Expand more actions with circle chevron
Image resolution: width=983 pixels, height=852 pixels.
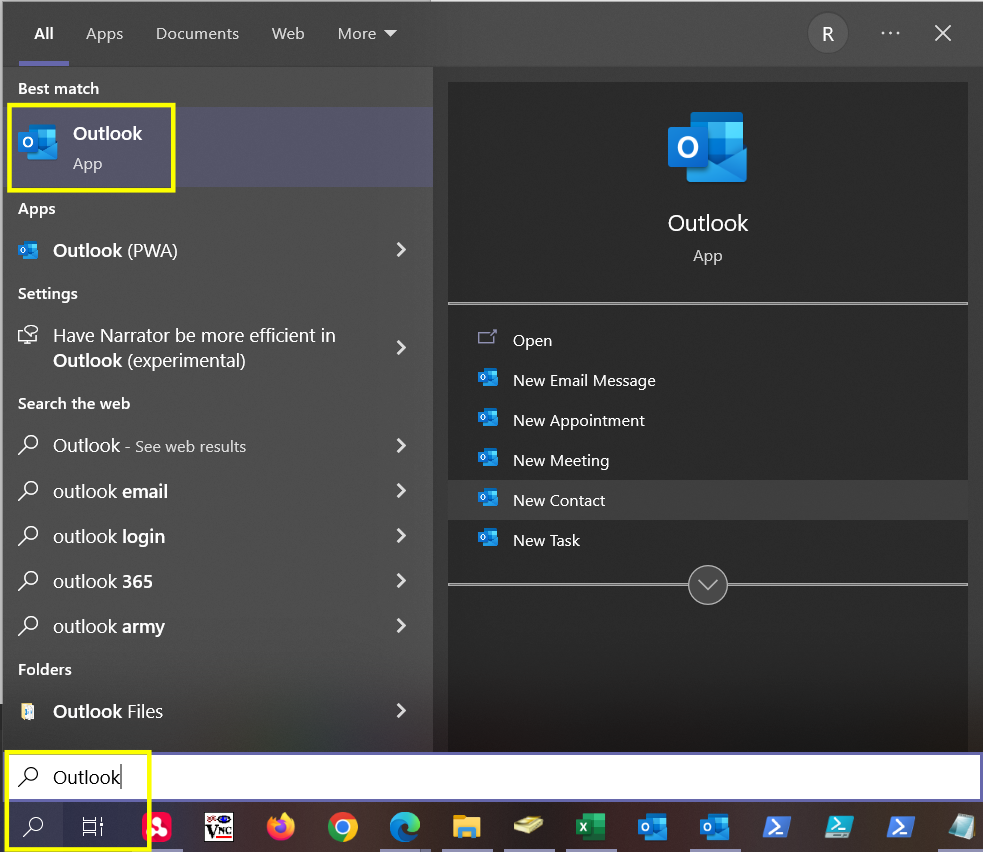(x=708, y=585)
